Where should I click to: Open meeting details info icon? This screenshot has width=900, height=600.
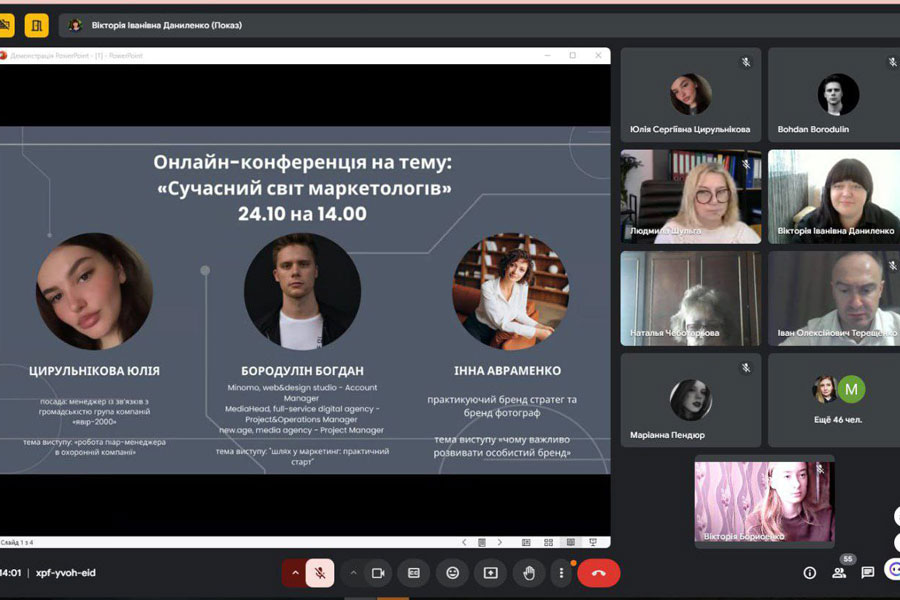[x=809, y=572]
